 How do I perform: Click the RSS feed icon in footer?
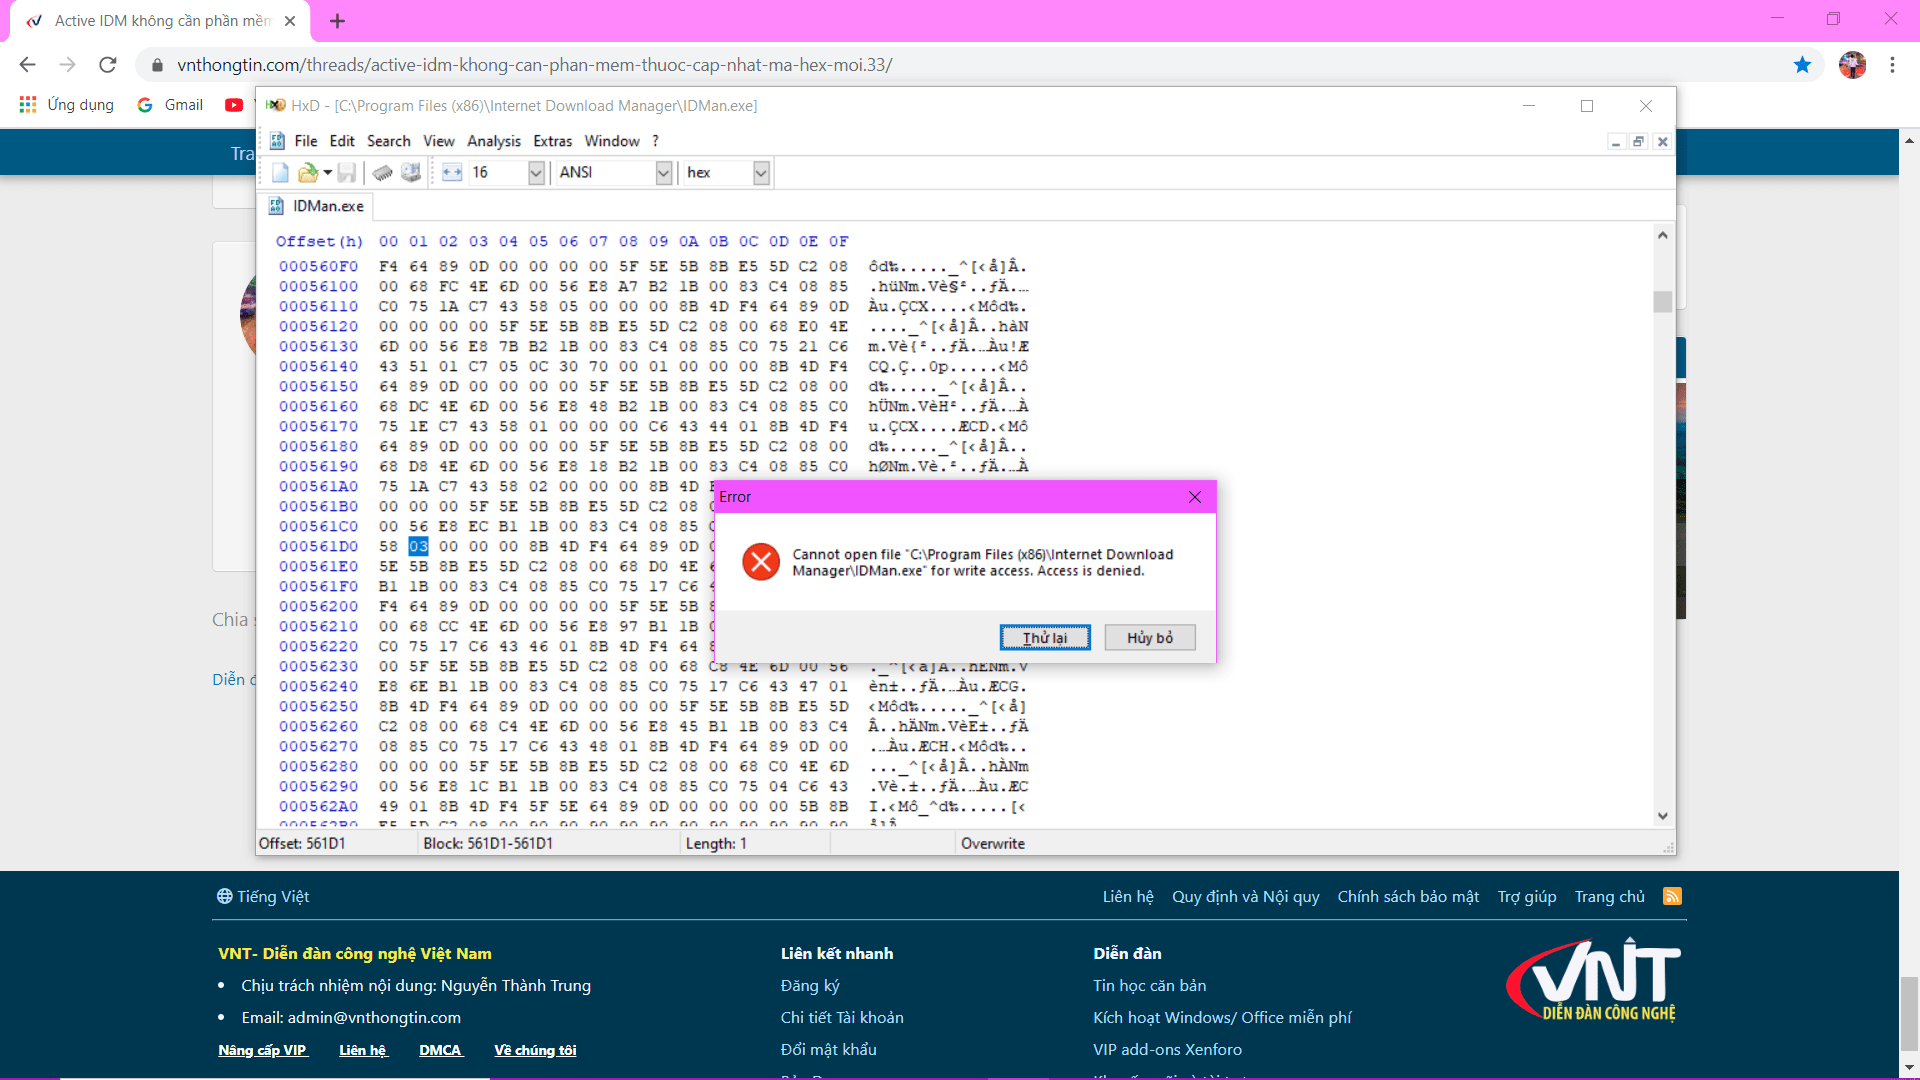pos(1672,896)
